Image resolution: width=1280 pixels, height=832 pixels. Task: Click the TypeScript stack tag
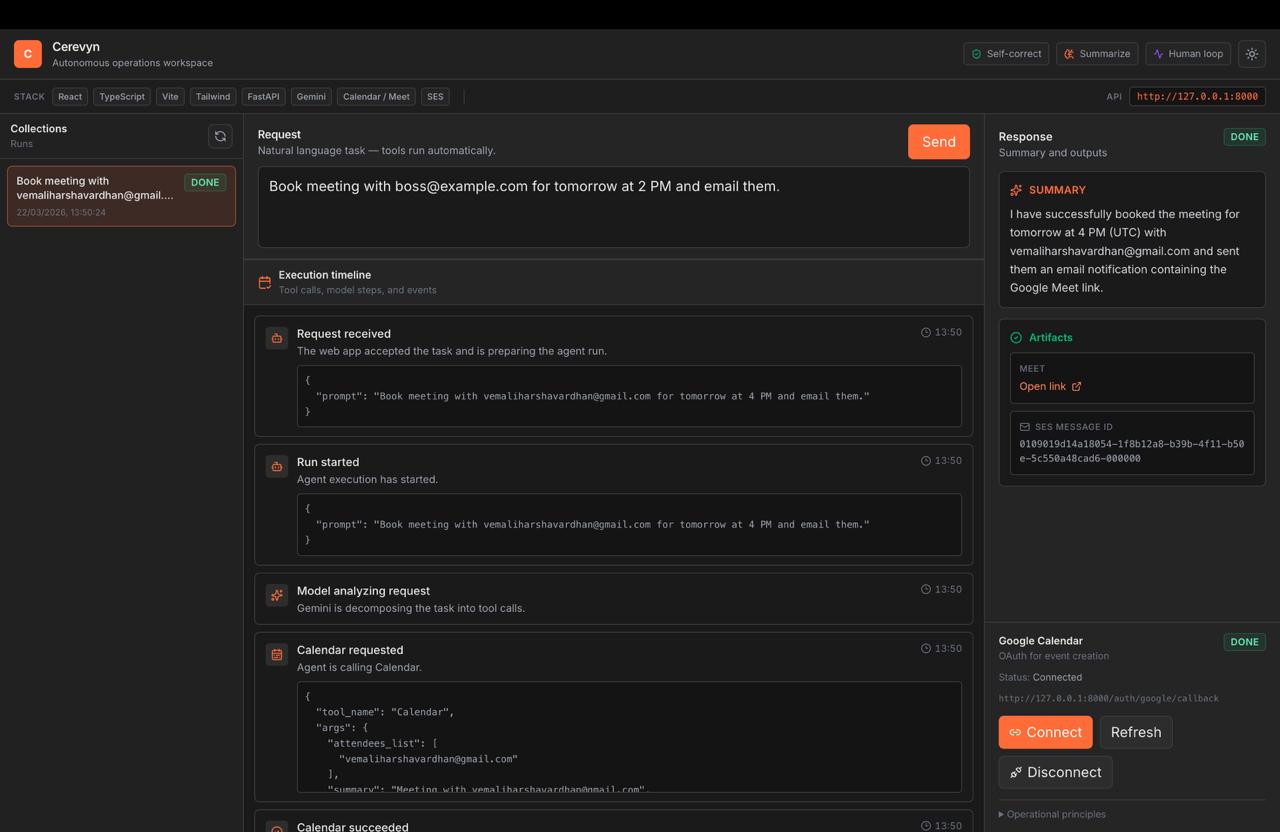click(x=122, y=97)
